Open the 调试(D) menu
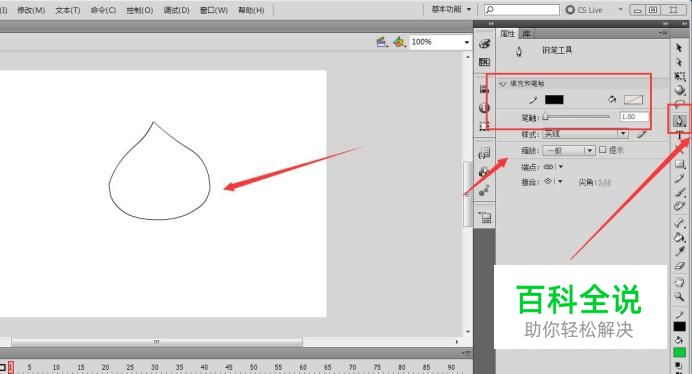The width and height of the screenshot is (692, 374). coord(176,10)
